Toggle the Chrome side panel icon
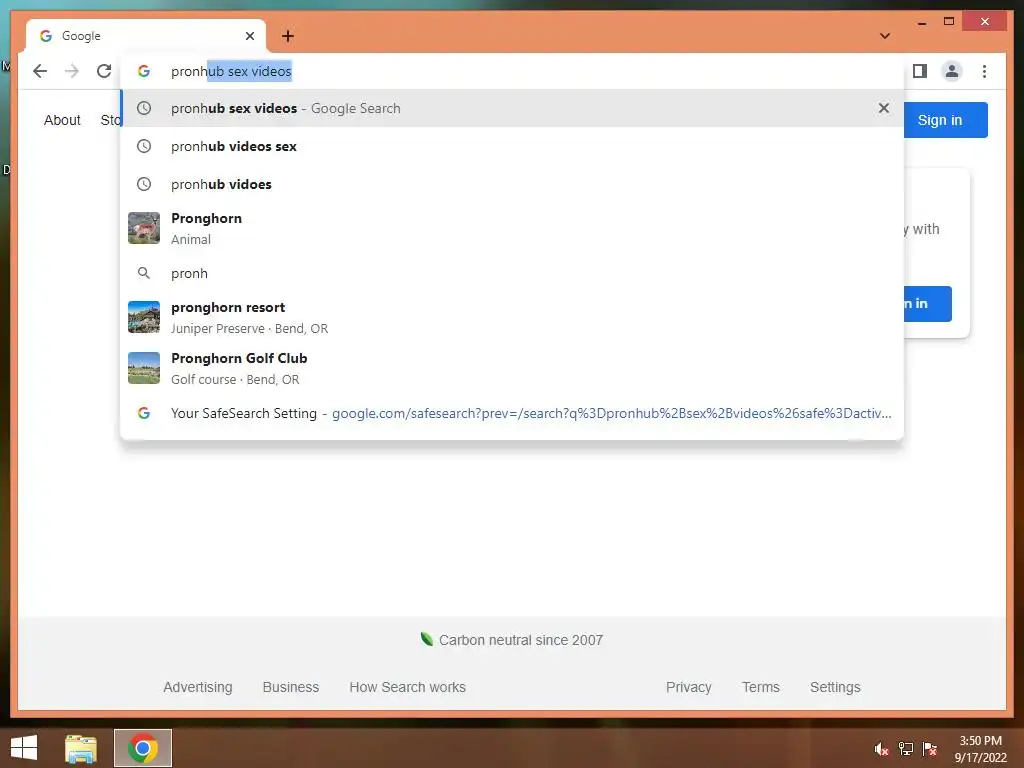Image resolution: width=1024 pixels, height=768 pixels. (920, 71)
